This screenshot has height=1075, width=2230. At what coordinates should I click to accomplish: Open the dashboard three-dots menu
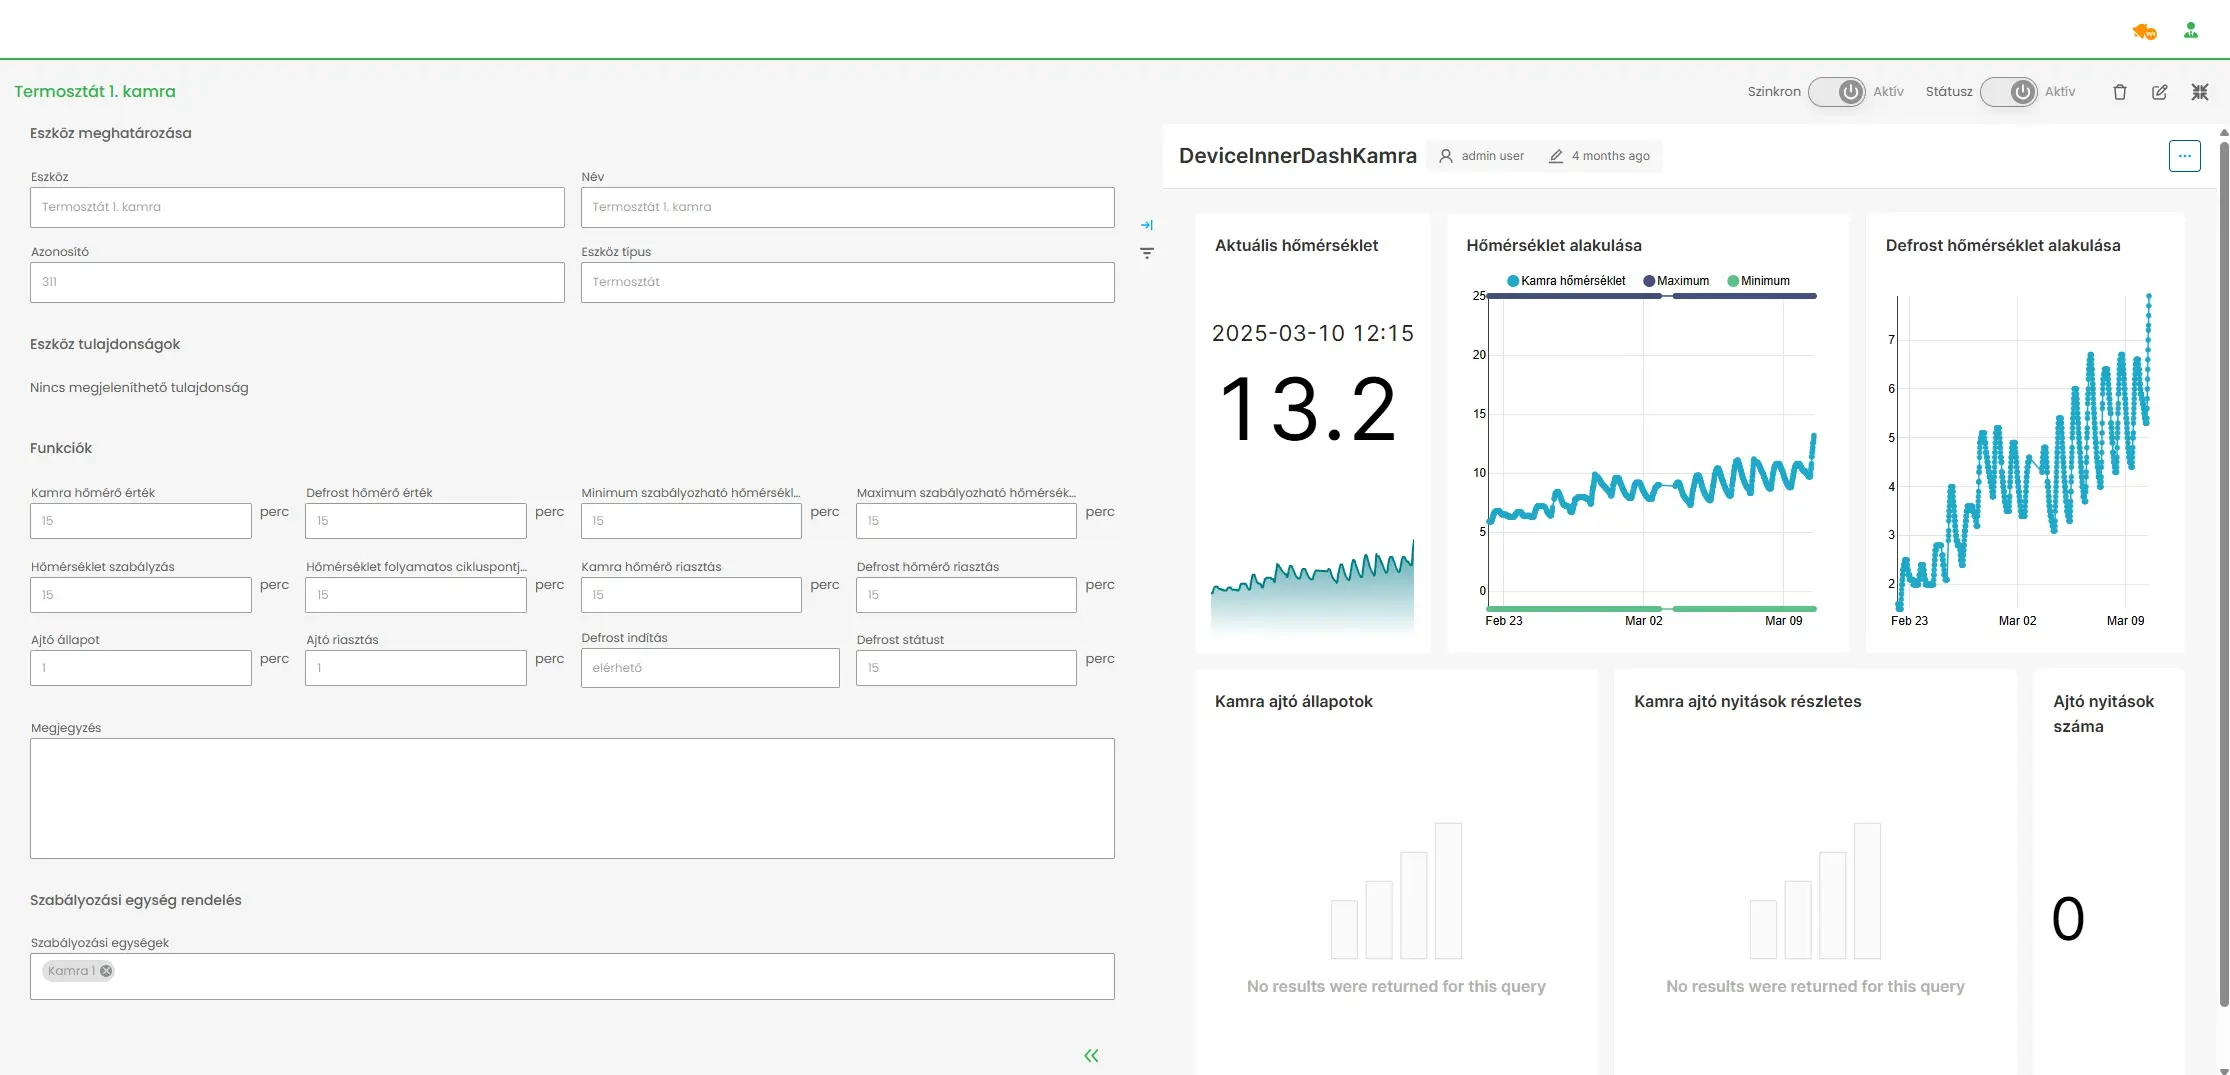pyautogui.click(x=2184, y=156)
